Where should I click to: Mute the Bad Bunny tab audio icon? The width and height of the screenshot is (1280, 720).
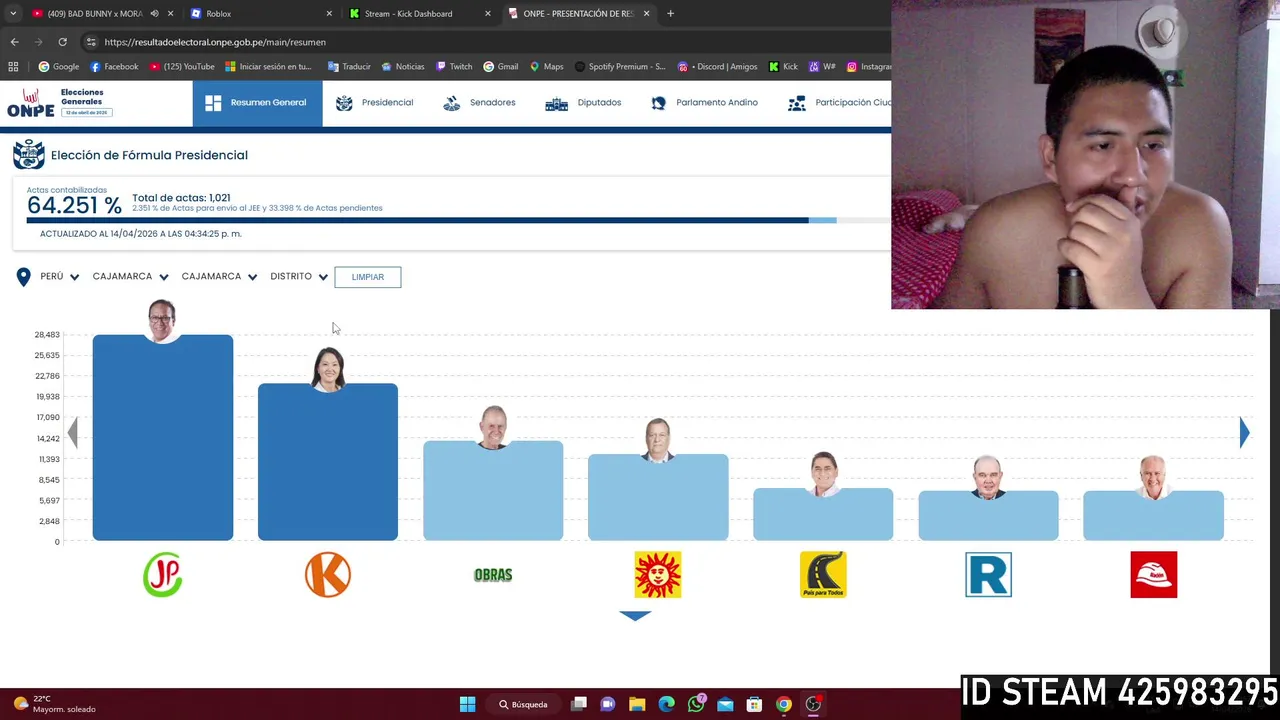pos(154,14)
